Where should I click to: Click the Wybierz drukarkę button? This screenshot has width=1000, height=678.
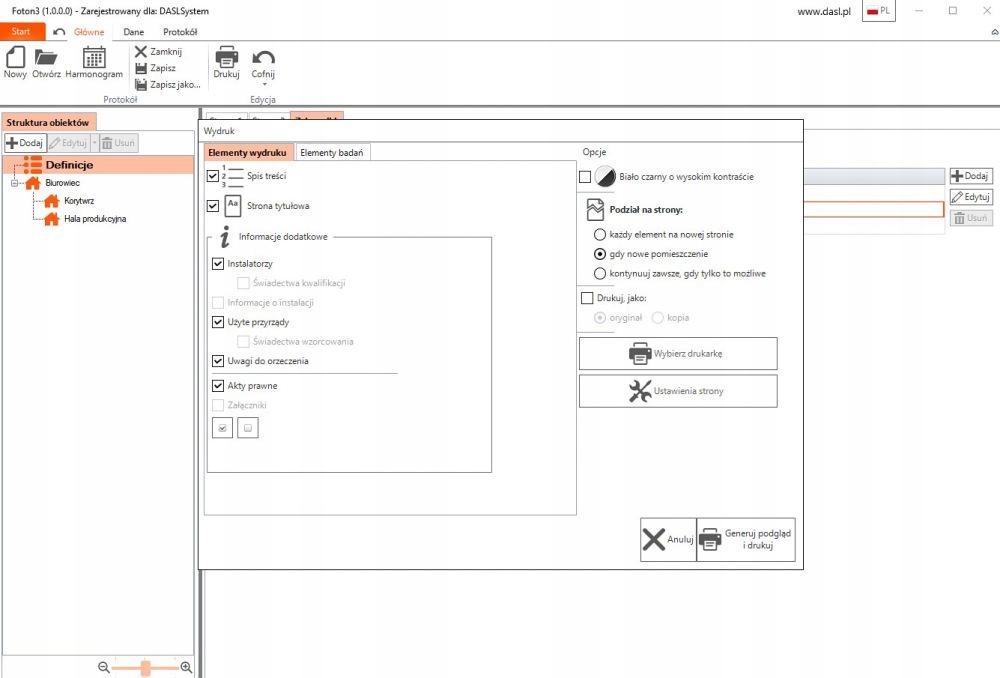pyautogui.click(x=678, y=353)
